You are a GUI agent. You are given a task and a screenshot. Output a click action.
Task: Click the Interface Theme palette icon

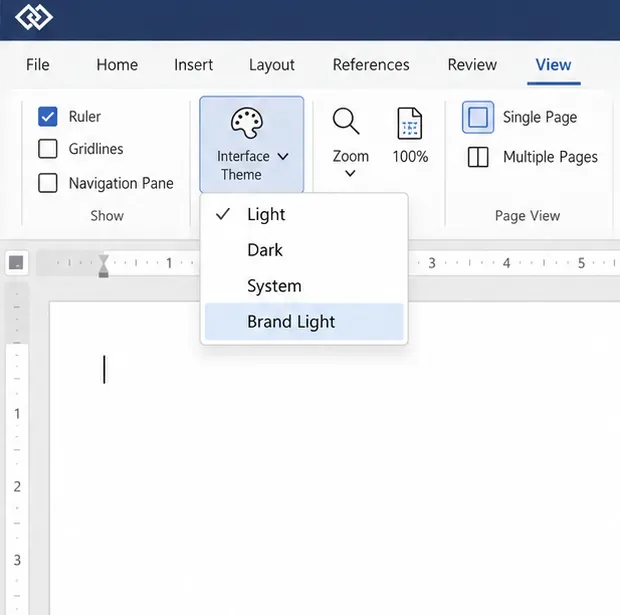click(x=247, y=123)
